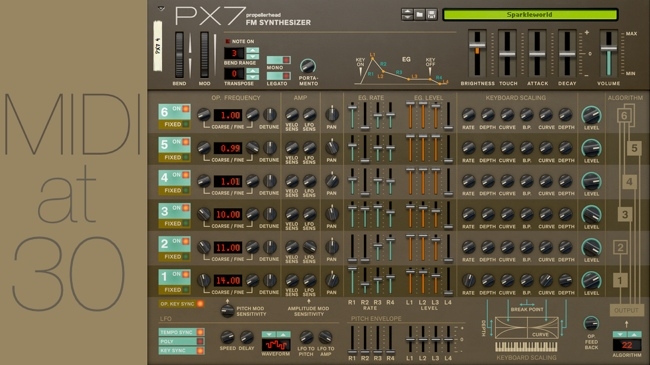Save patch with the floppy disk icon
Viewport: 650px width, 365px height.
(431, 15)
